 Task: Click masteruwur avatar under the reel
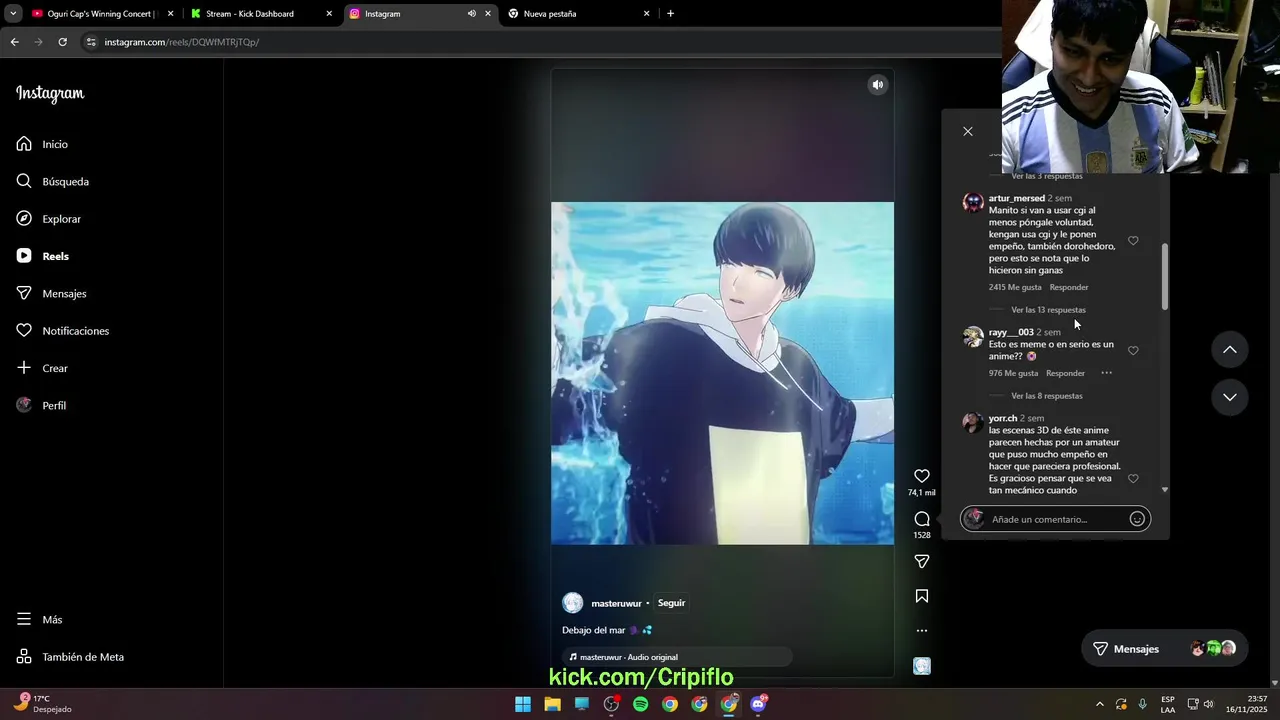(x=573, y=603)
